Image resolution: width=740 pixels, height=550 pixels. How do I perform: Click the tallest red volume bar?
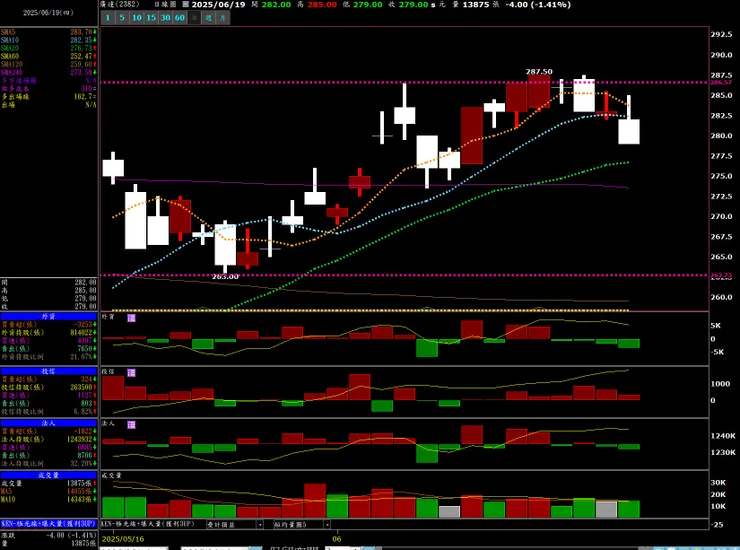coord(315,500)
